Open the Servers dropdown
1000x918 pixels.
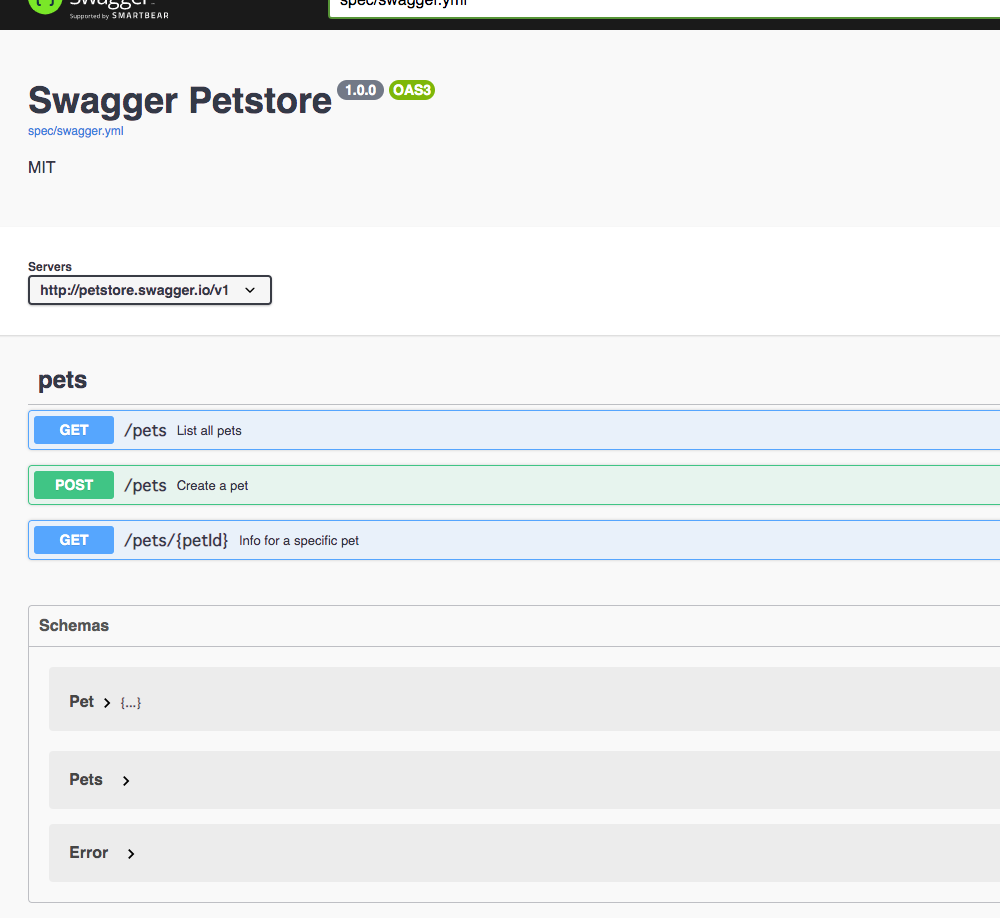click(x=149, y=290)
